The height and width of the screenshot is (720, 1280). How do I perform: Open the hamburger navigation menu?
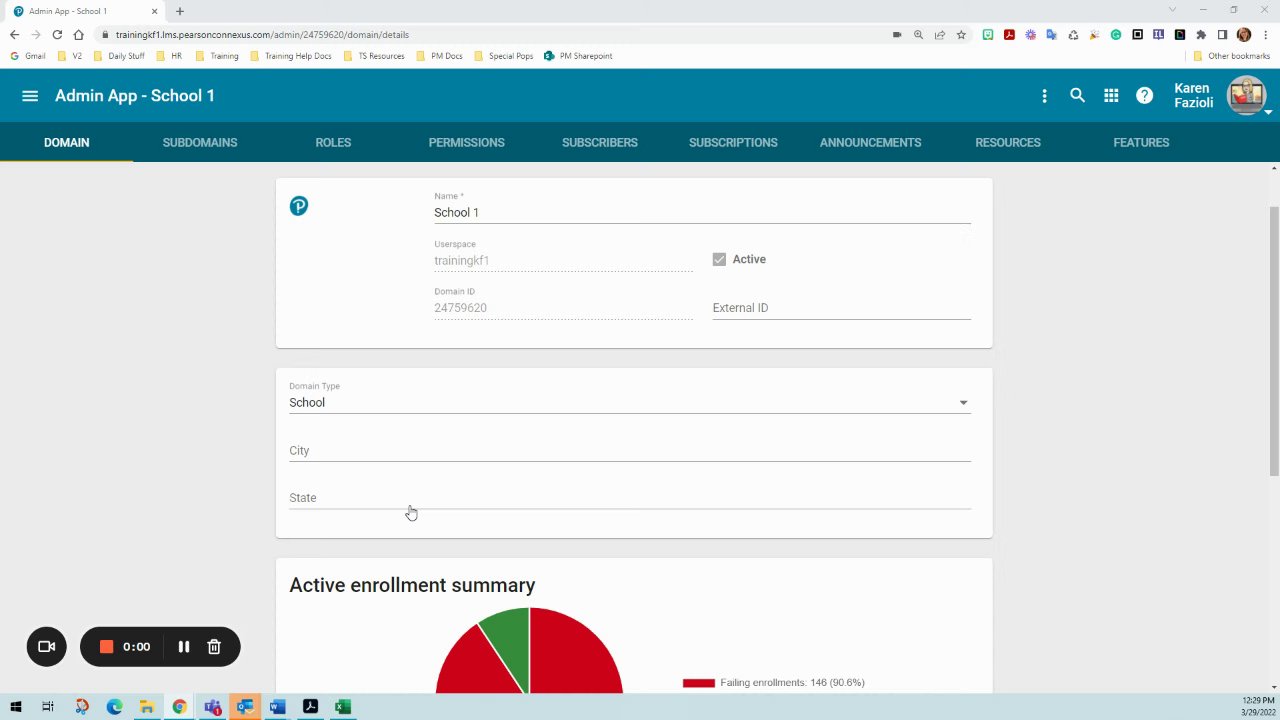tap(30, 96)
